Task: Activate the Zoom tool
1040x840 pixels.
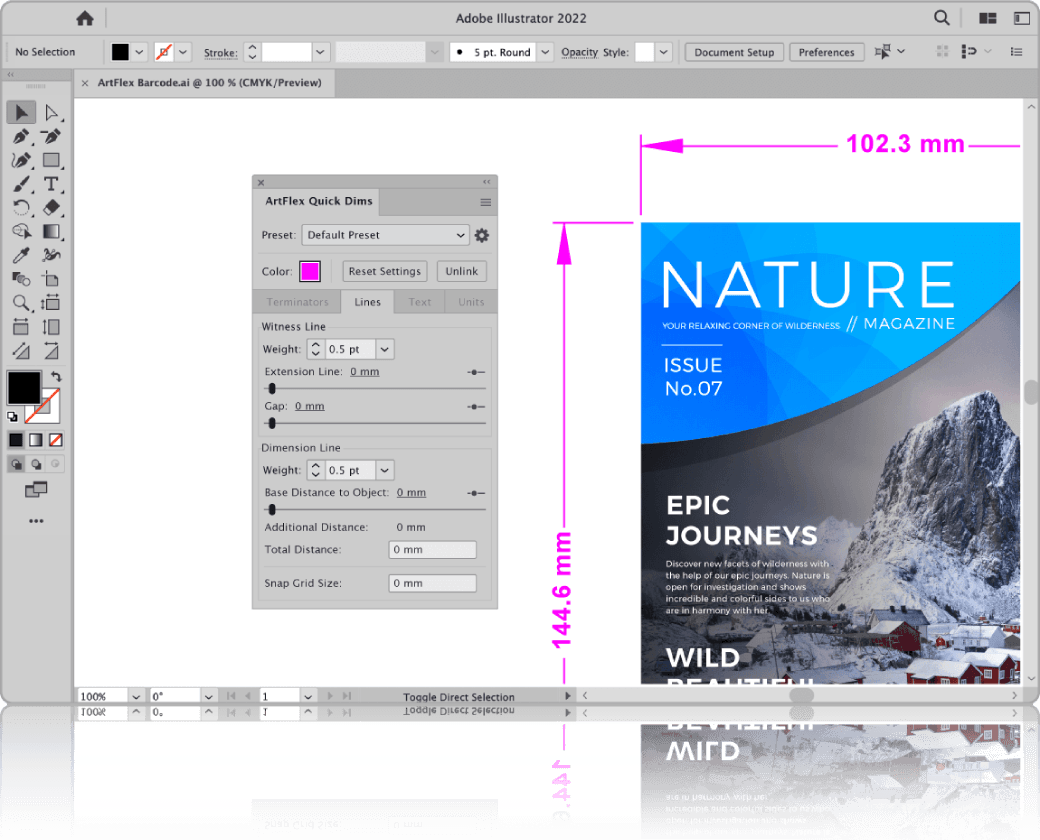Action: tap(21, 303)
